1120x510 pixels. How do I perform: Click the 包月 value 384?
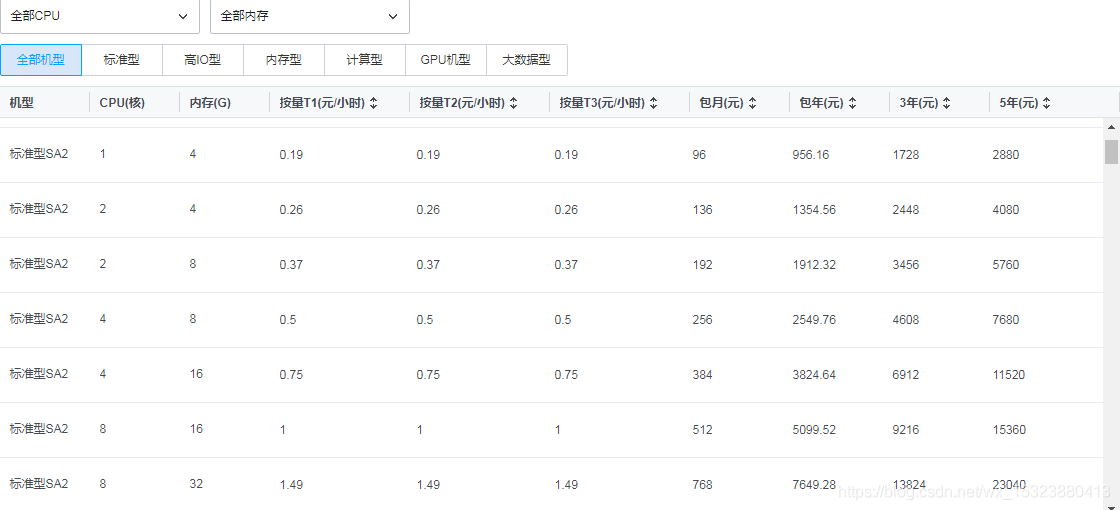702,374
